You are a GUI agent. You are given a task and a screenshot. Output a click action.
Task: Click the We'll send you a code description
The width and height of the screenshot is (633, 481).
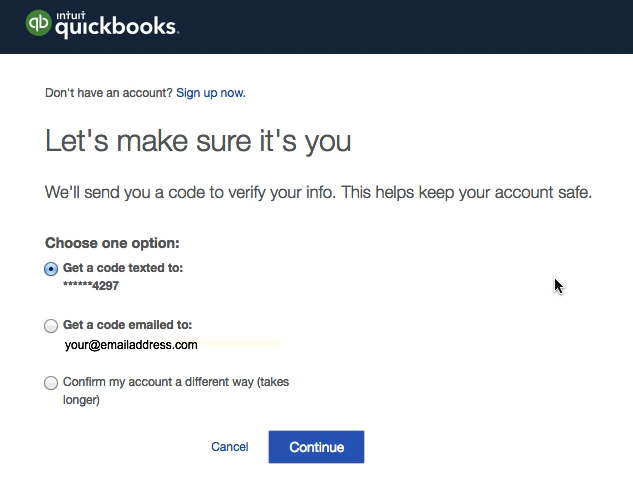(x=318, y=192)
